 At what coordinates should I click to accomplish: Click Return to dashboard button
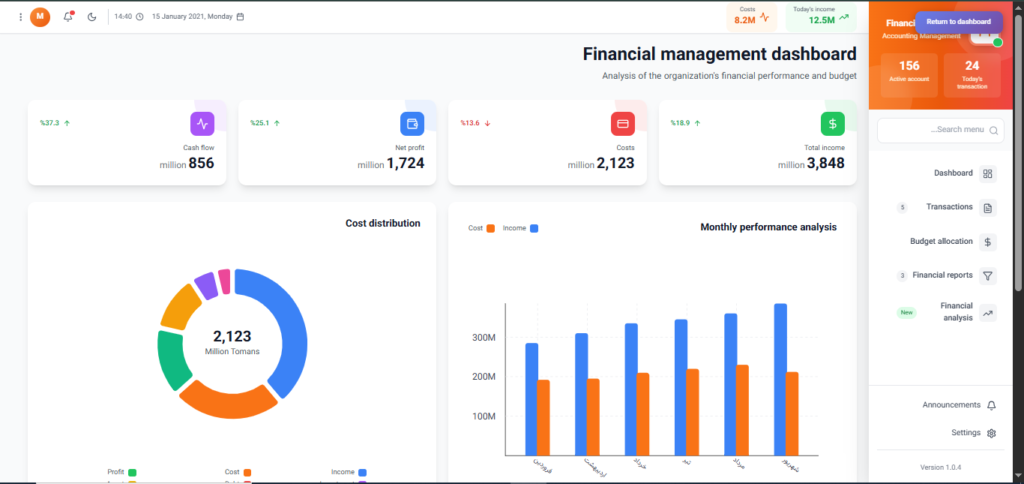point(958,21)
